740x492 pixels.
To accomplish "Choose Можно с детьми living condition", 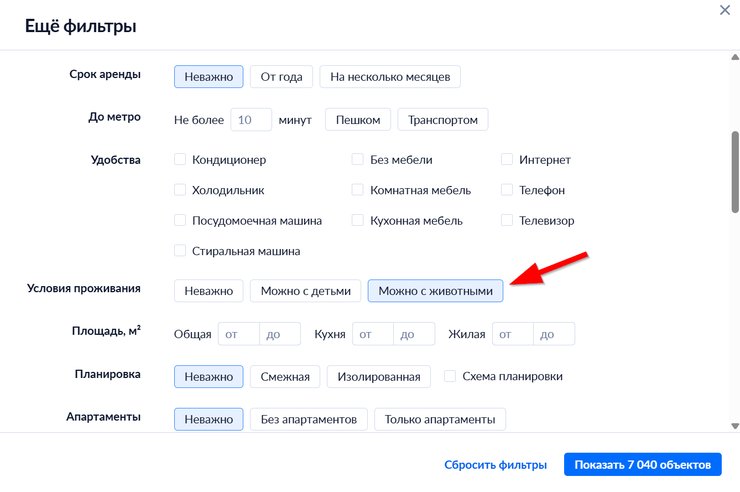I will tap(305, 291).
